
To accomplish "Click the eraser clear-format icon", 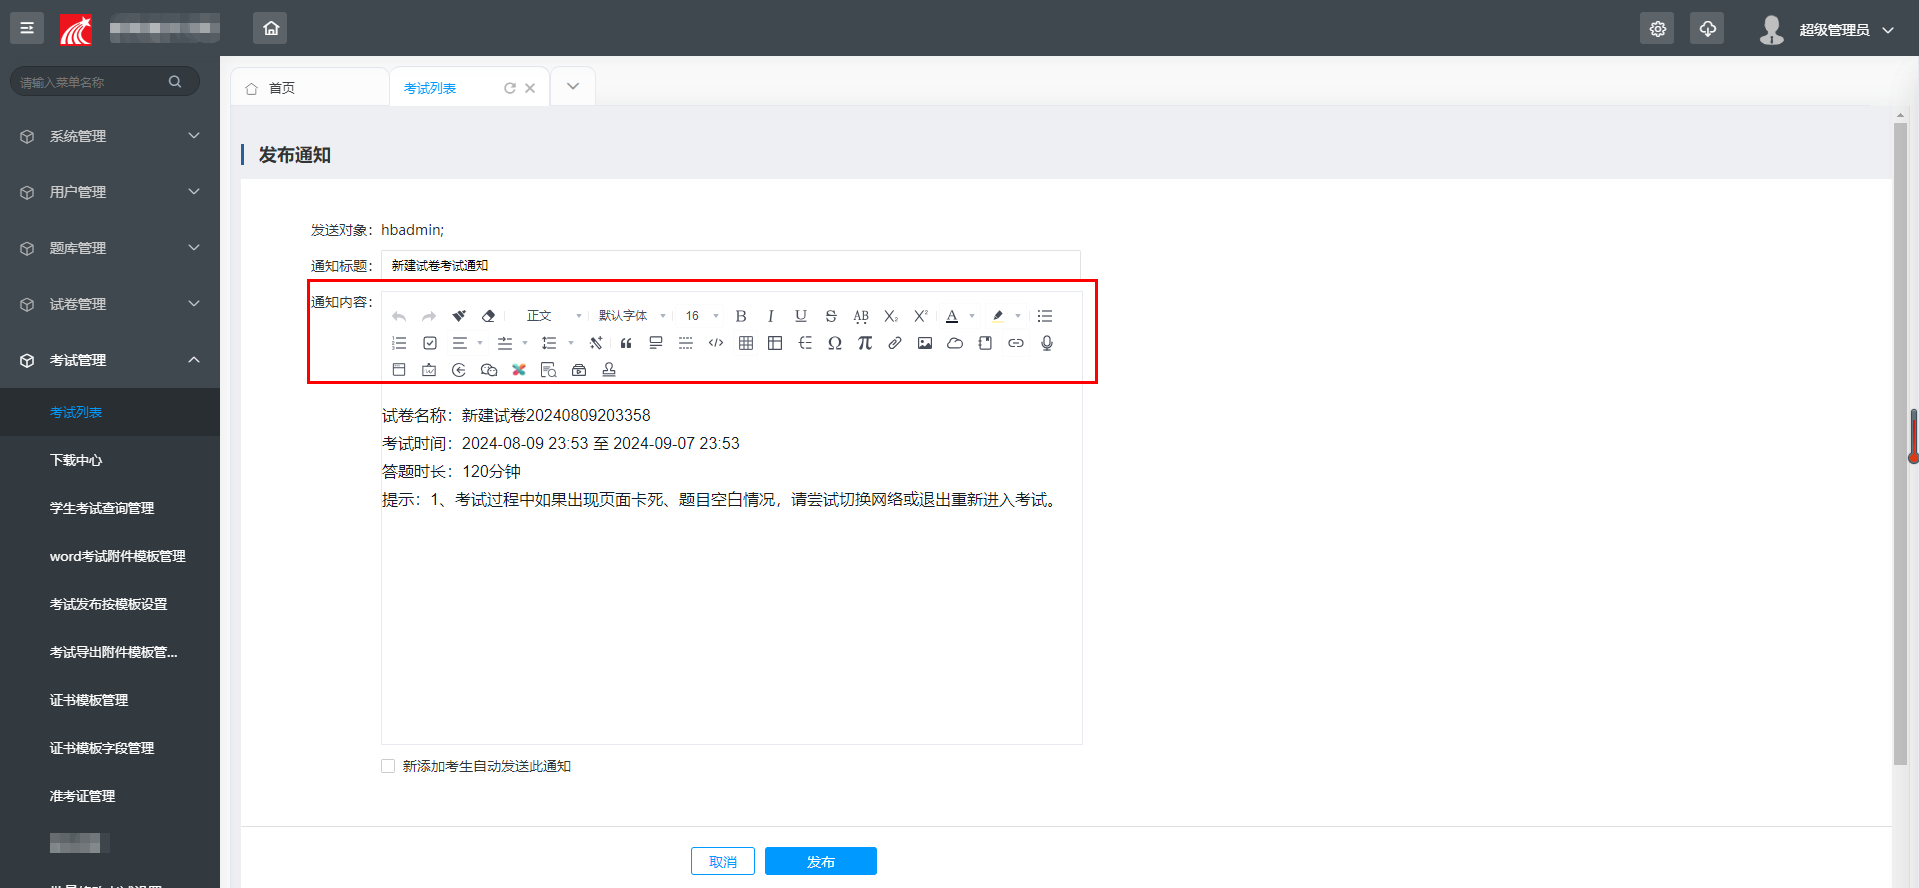I will [x=489, y=316].
